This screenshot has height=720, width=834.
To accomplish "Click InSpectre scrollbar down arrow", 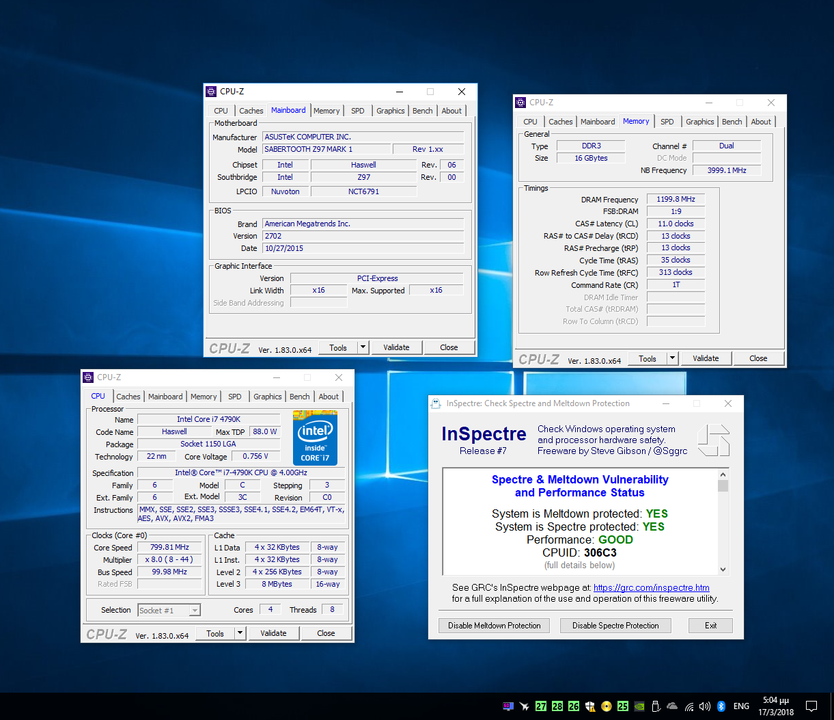I will 723,569.
